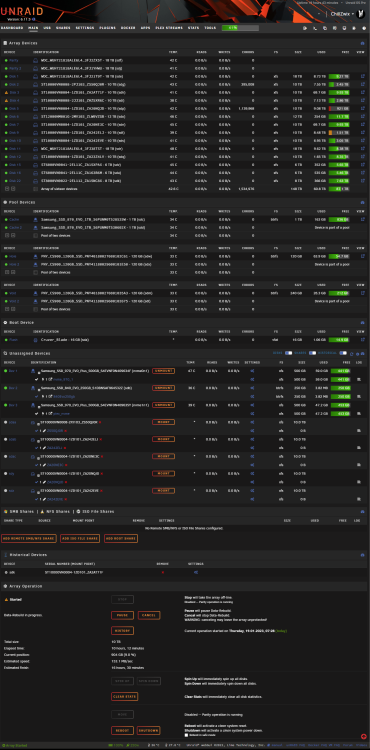Open Disk 22 view file browser icon

pyautogui.click(x=362, y=181)
